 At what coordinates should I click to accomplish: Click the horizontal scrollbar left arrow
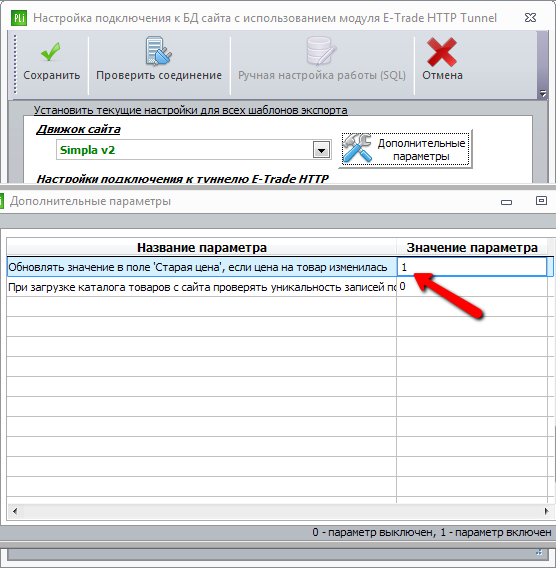pos(15,511)
